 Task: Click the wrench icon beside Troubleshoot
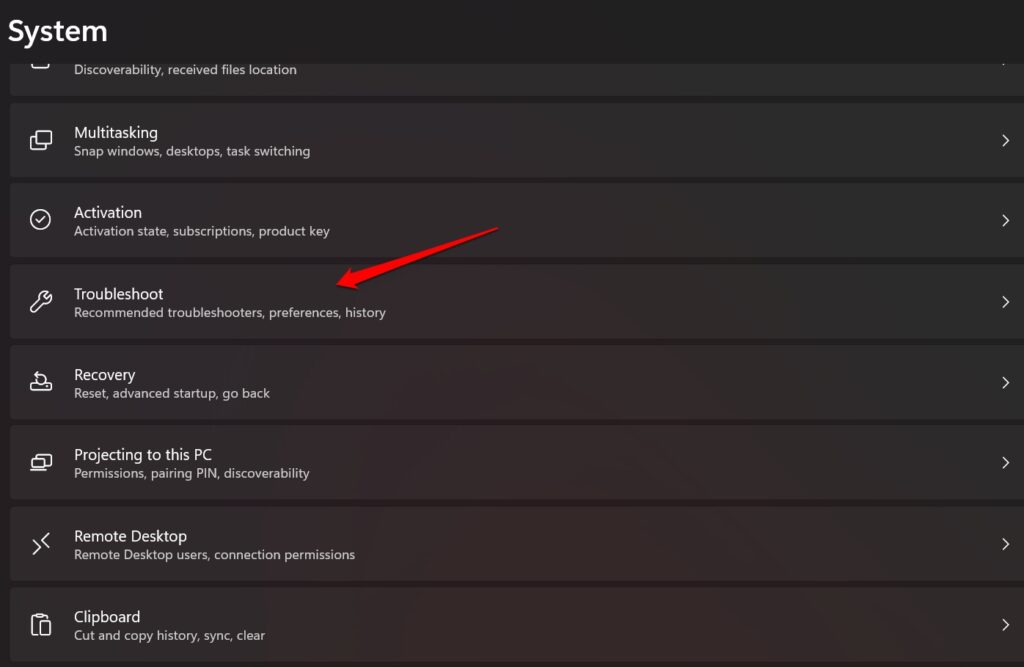point(40,302)
